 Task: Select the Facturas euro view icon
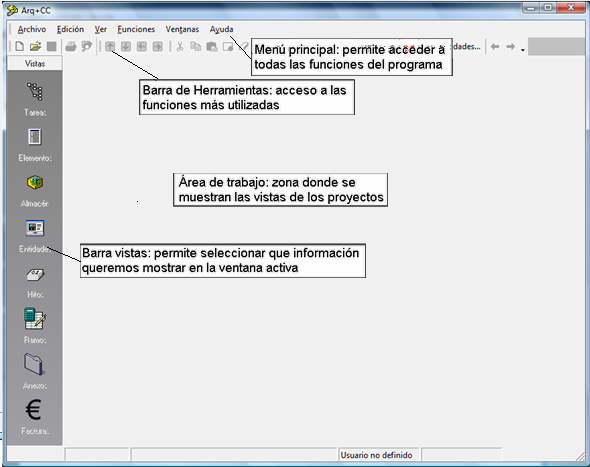click(33, 410)
